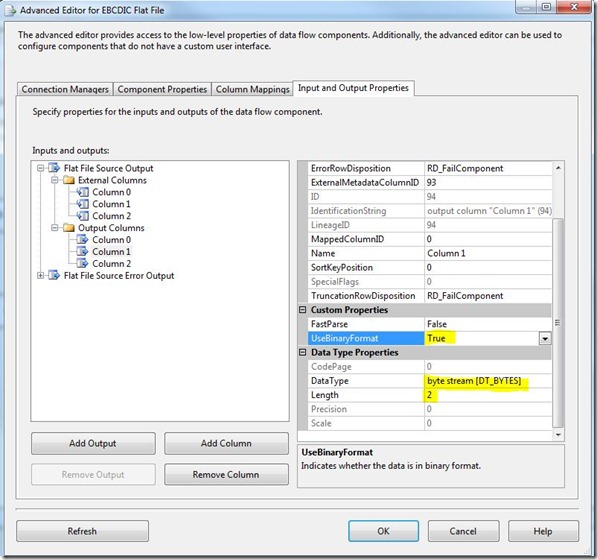Collapse the Custom Properties section
The image size is (598, 560).
pyautogui.click(x=302, y=310)
